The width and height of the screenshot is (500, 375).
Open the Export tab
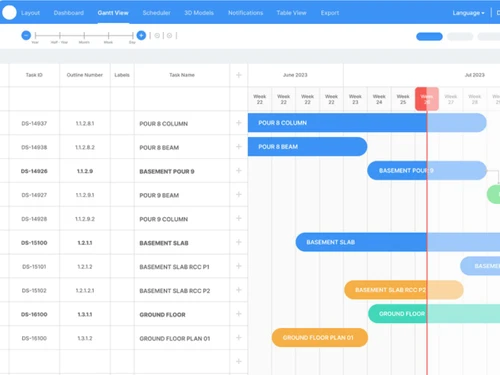click(x=330, y=13)
